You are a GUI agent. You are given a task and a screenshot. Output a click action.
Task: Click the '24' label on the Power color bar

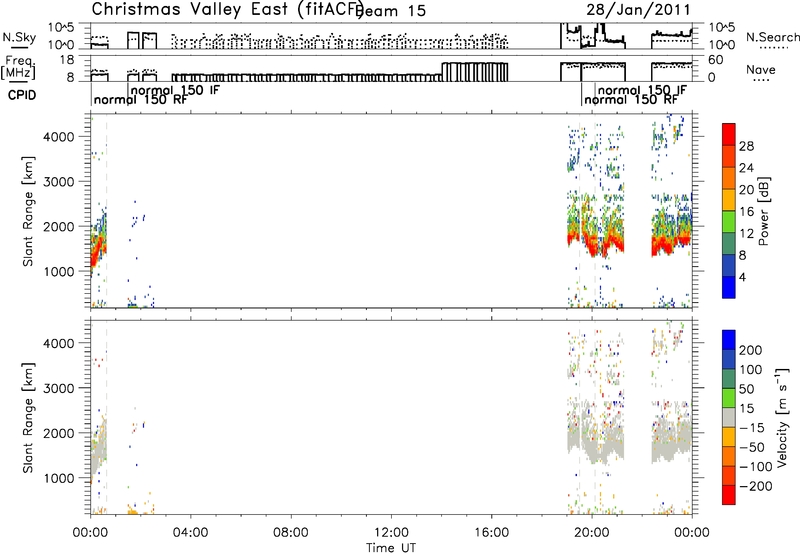click(x=746, y=168)
